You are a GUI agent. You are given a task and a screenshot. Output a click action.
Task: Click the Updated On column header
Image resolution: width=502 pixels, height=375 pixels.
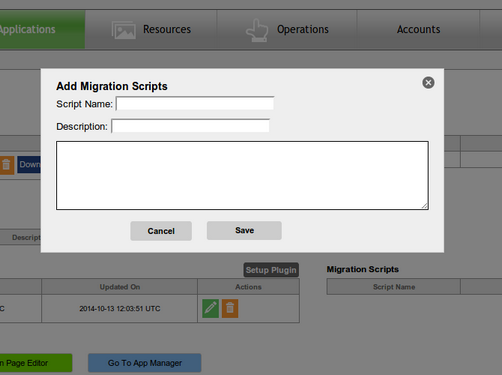pos(120,287)
